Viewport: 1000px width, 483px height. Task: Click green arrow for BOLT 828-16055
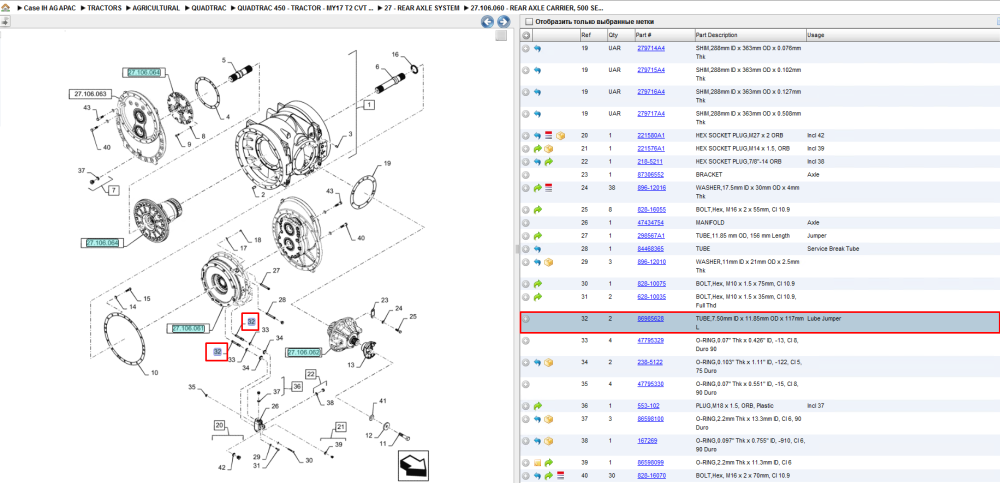tap(538, 210)
